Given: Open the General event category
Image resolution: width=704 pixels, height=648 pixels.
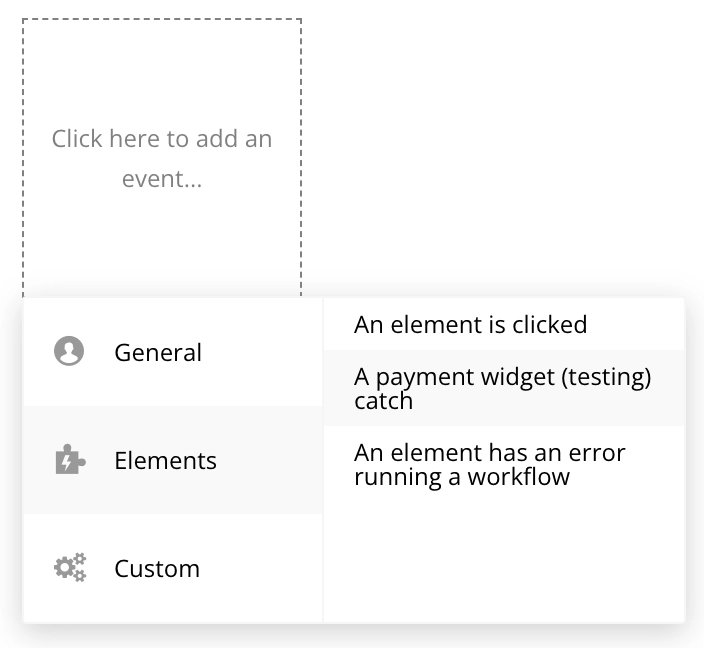Looking at the screenshot, I should coord(172,352).
